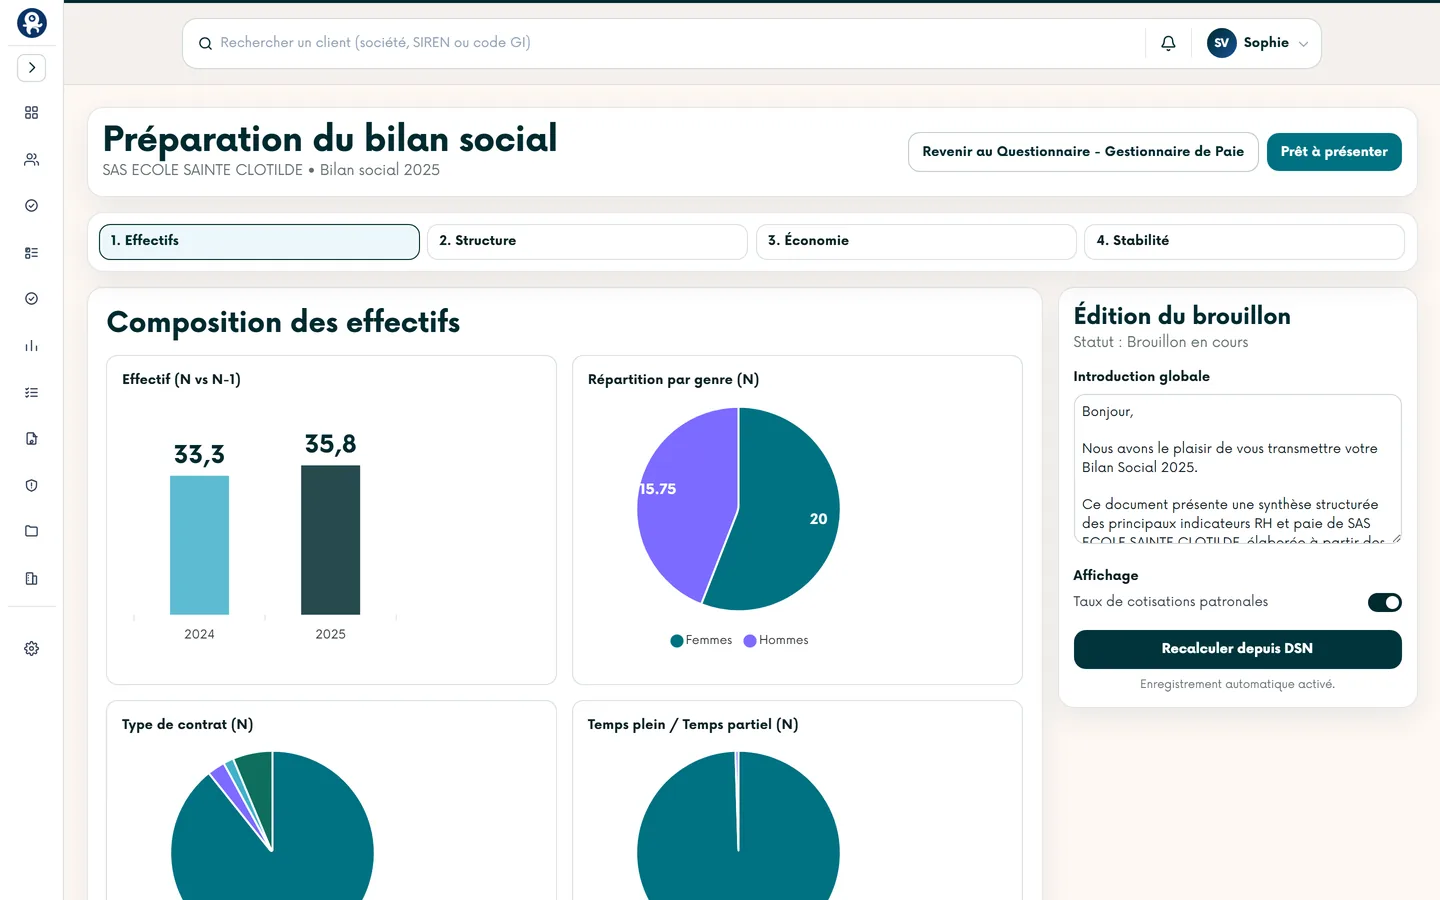Image resolution: width=1440 pixels, height=900 pixels.
Task: Click Recalculer depuis DSN button
Action: tap(1237, 649)
